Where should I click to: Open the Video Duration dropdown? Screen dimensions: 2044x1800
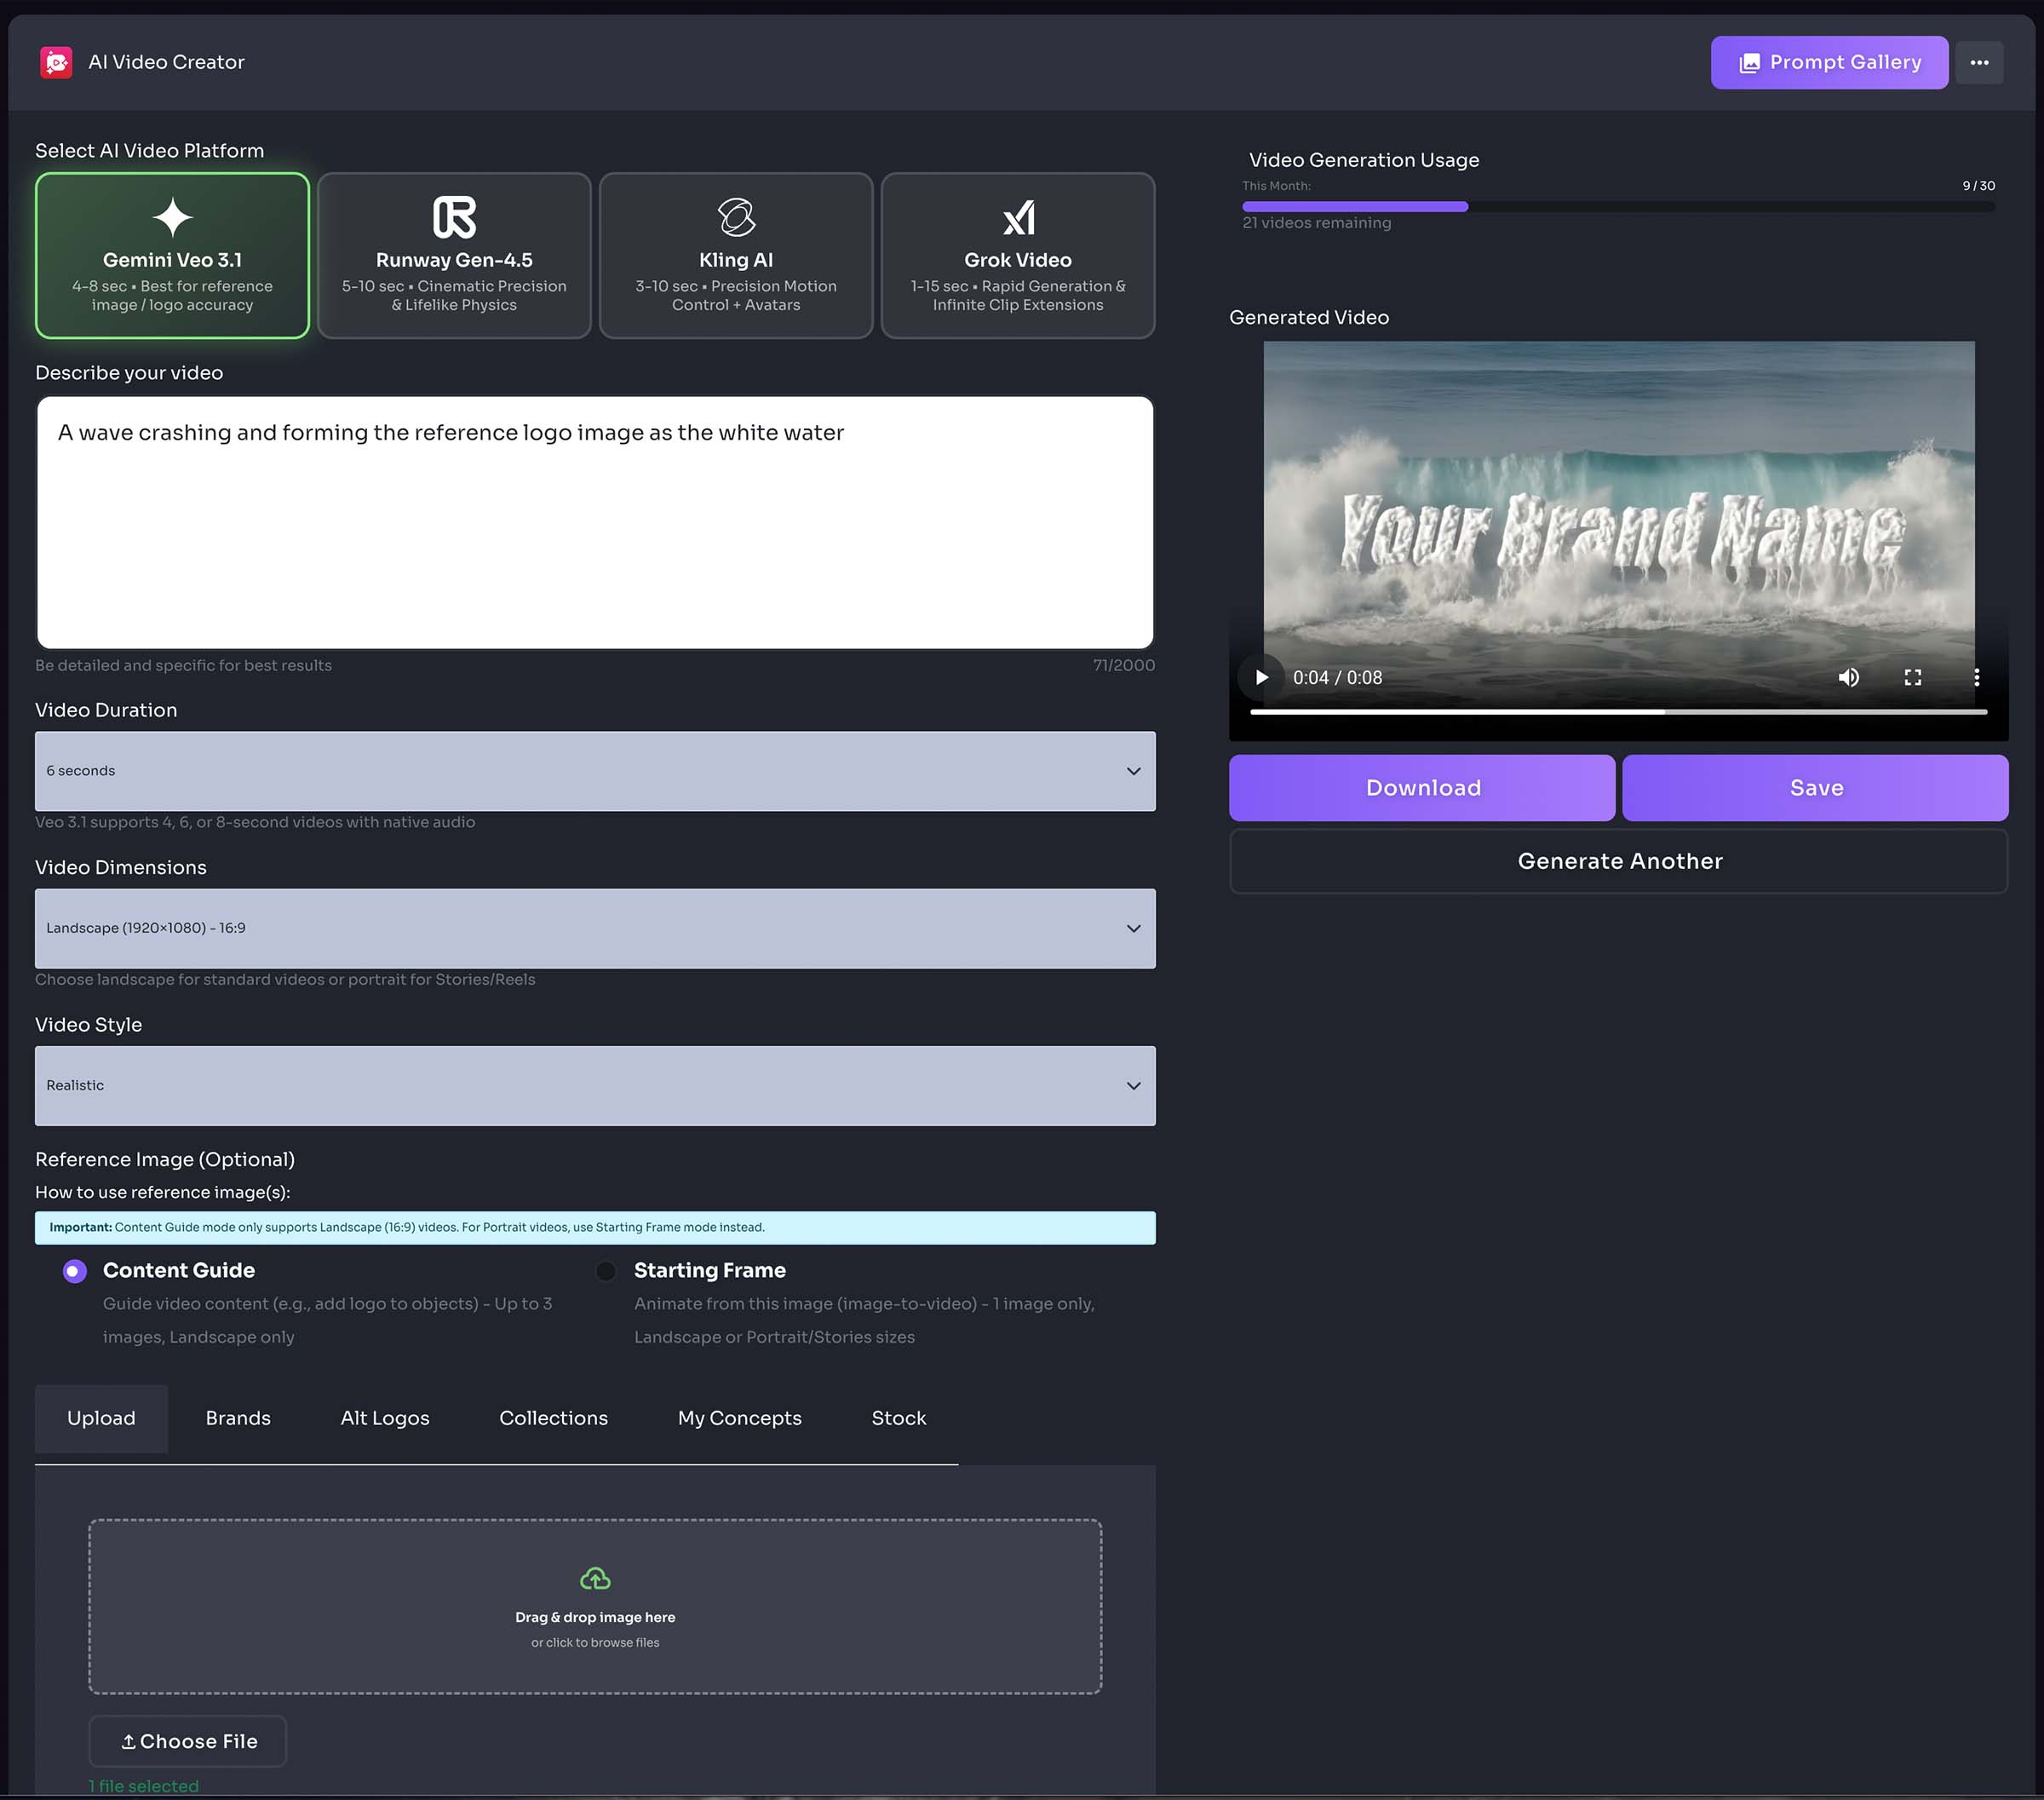(x=595, y=771)
